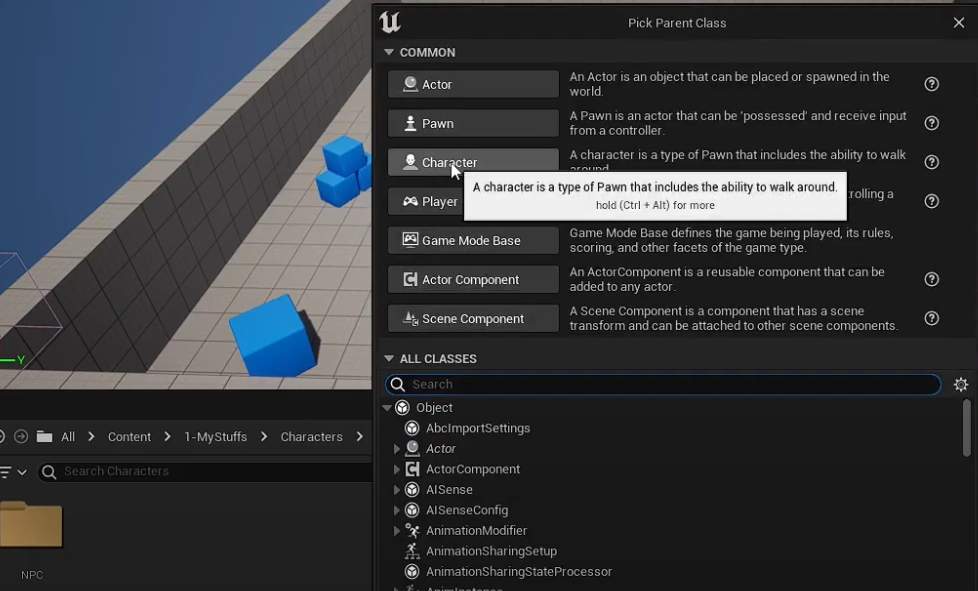The width and height of the screenshot is (978, 591).
Task: Pick Actor Component parent class
Action: (x=473, y=279)
